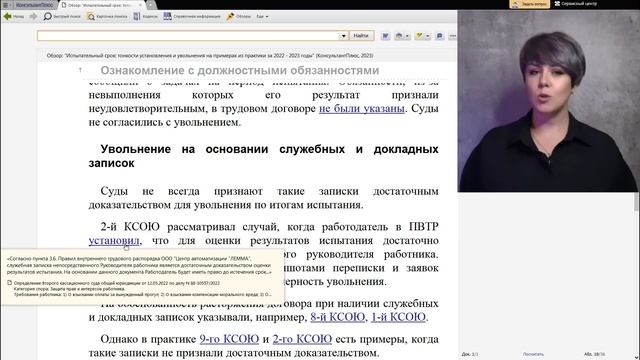Open Быстрый поиск quick search

tap(62, 16)
